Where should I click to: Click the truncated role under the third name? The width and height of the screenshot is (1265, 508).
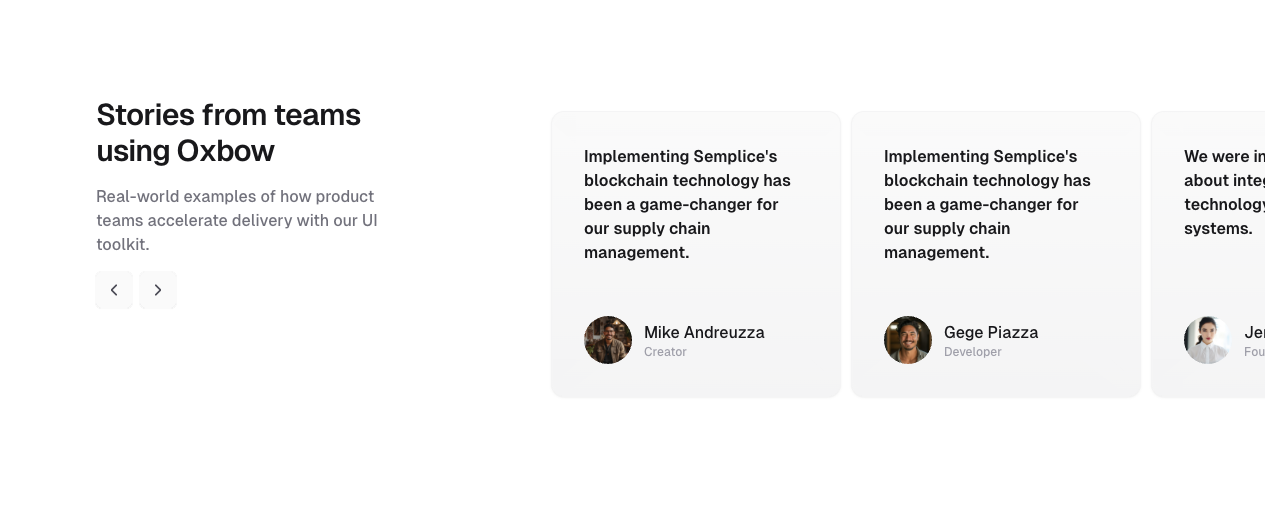1254,352
